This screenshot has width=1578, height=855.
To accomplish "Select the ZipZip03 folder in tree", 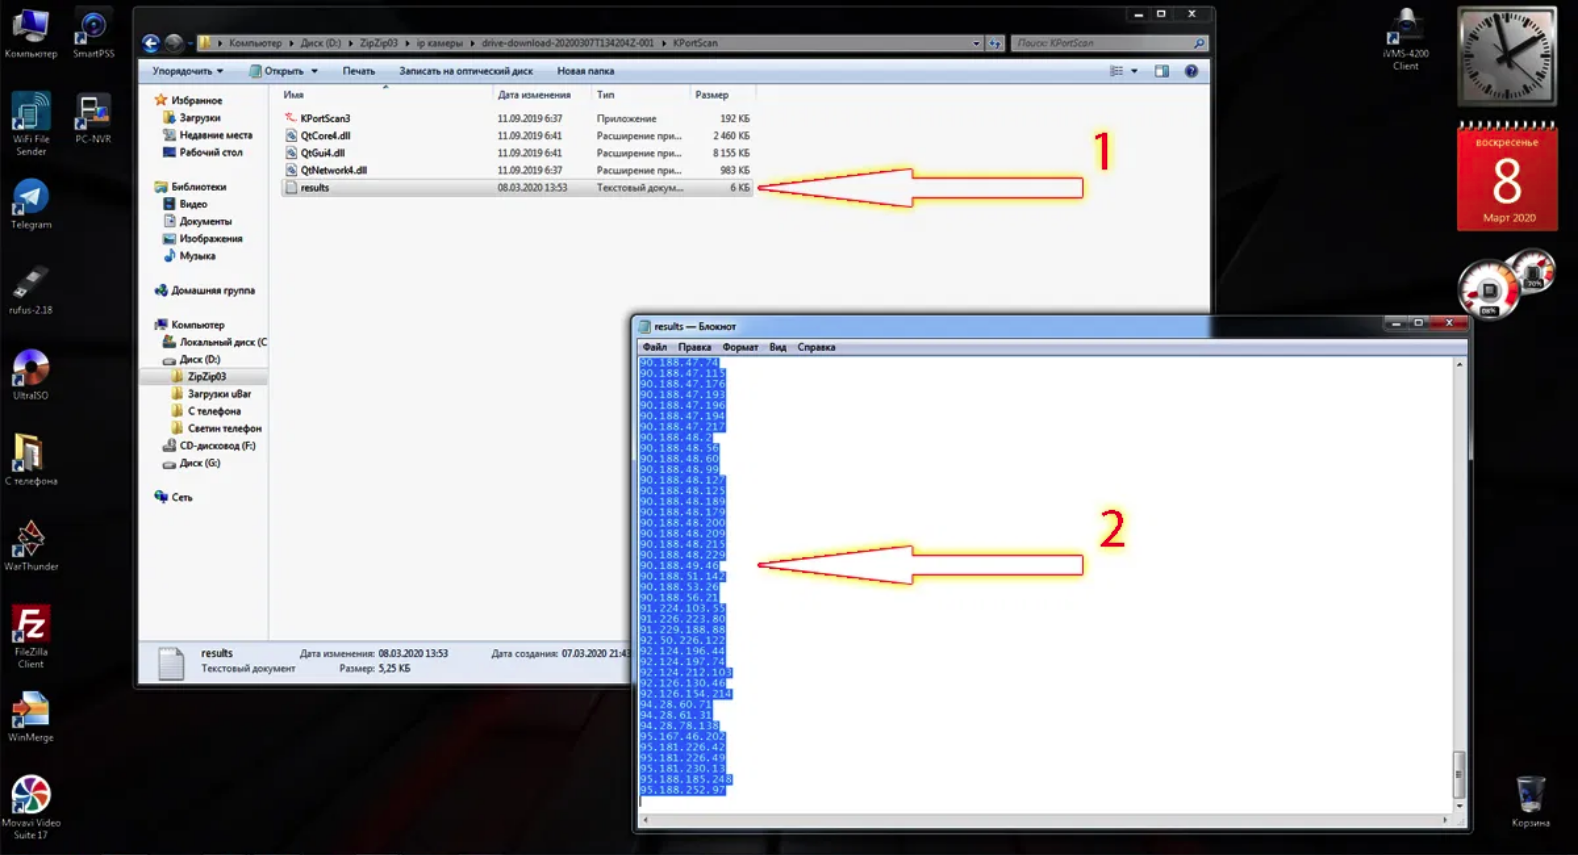I will pyautogui.click(x=207, y=377).
